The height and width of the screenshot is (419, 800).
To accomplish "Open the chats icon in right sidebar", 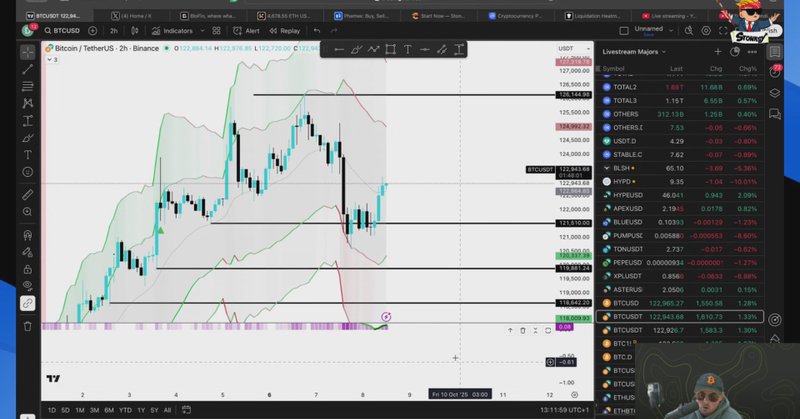I will [x=774, y=114].
